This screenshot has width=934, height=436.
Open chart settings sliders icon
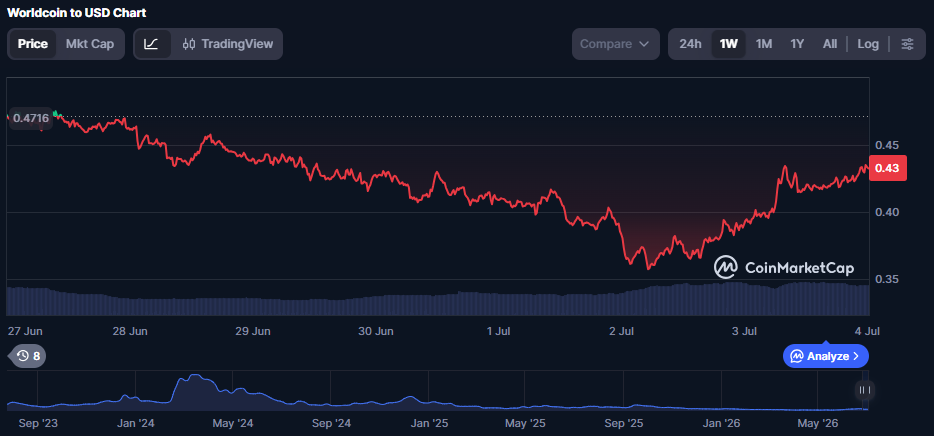(907, 44)
